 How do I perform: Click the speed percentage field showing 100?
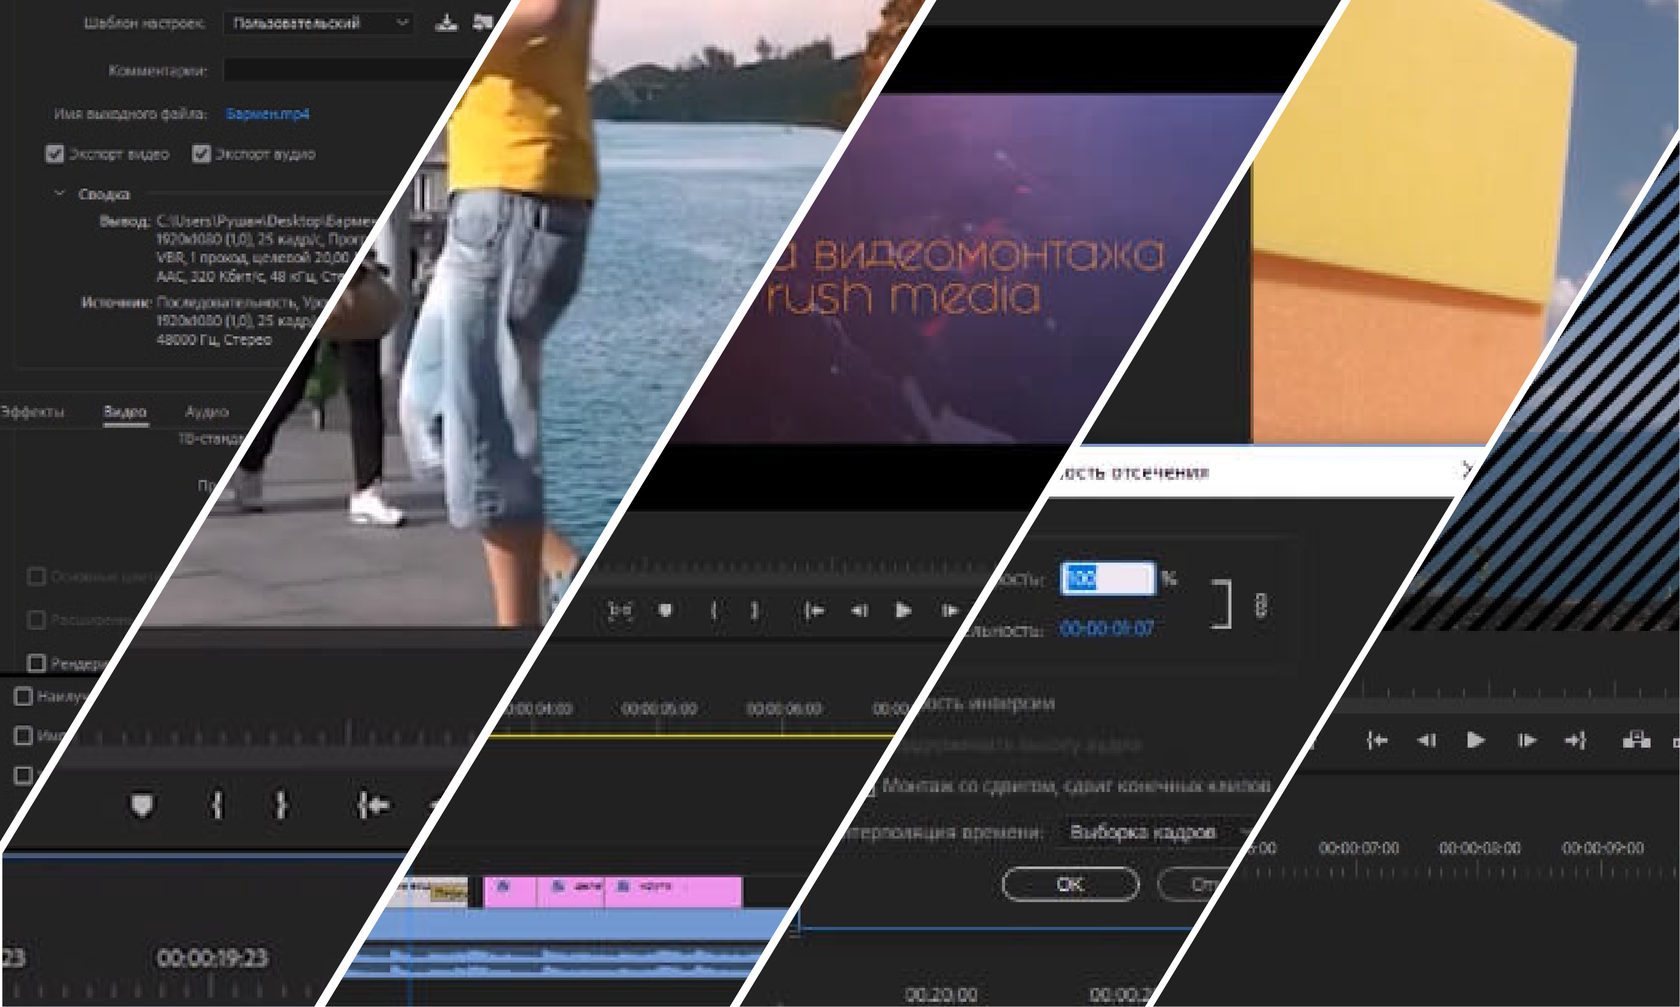tap(1107, 578)
